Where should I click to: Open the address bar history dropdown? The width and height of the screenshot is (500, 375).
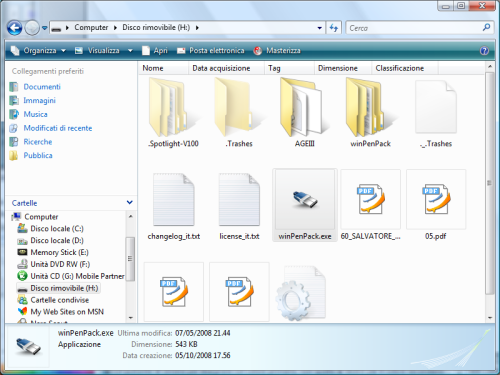click(319, 28)
